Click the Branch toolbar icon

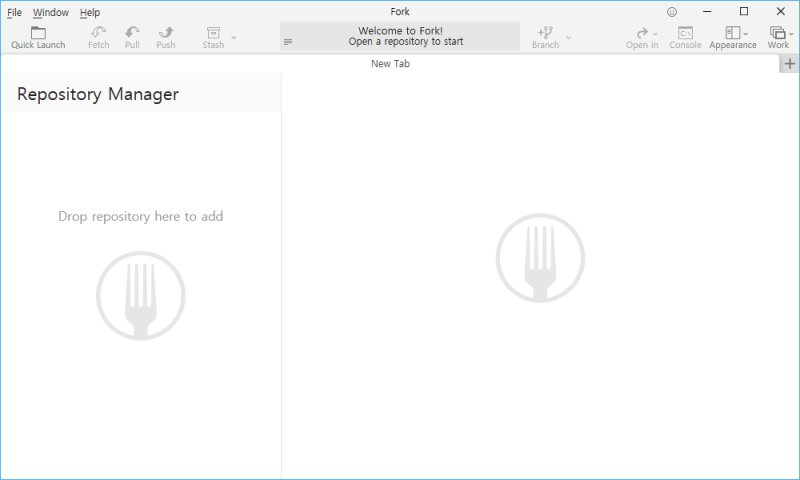(545, 33)
